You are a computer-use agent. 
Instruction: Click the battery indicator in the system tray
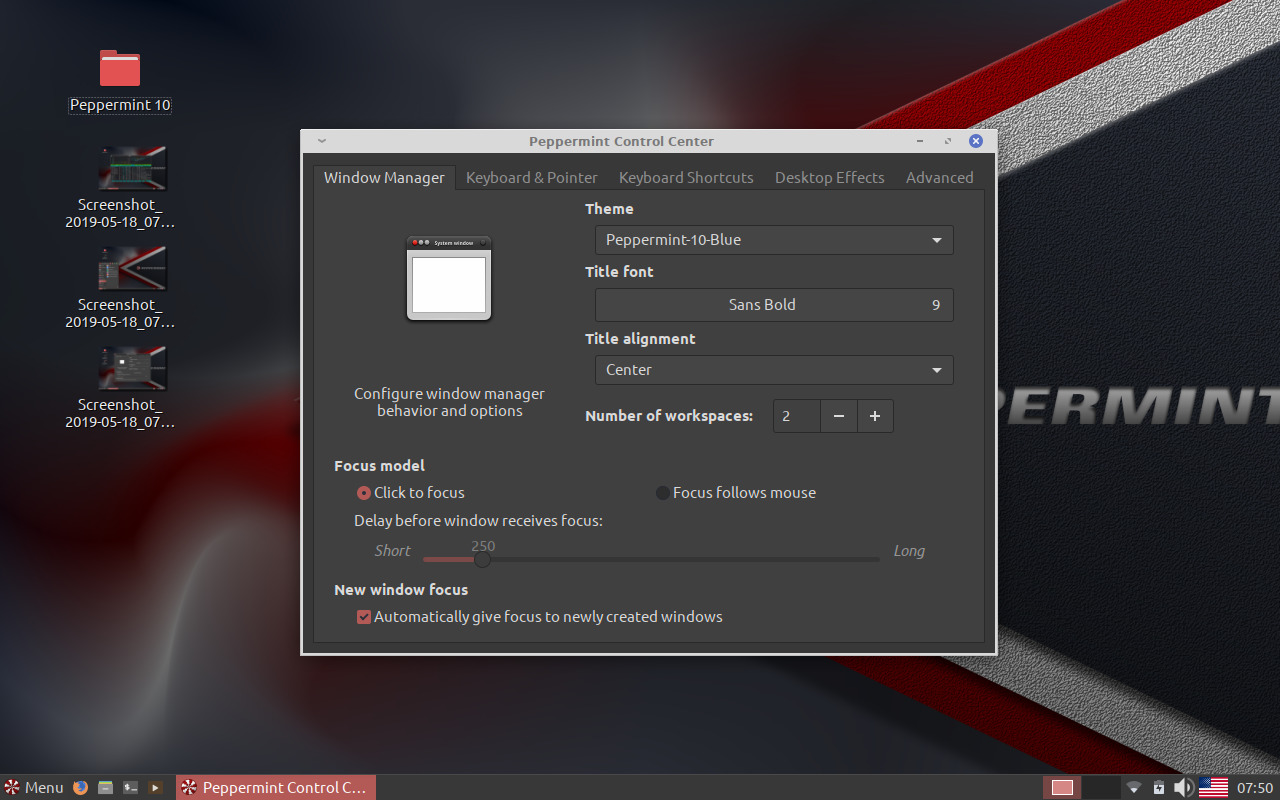[x=1158, y=787]
